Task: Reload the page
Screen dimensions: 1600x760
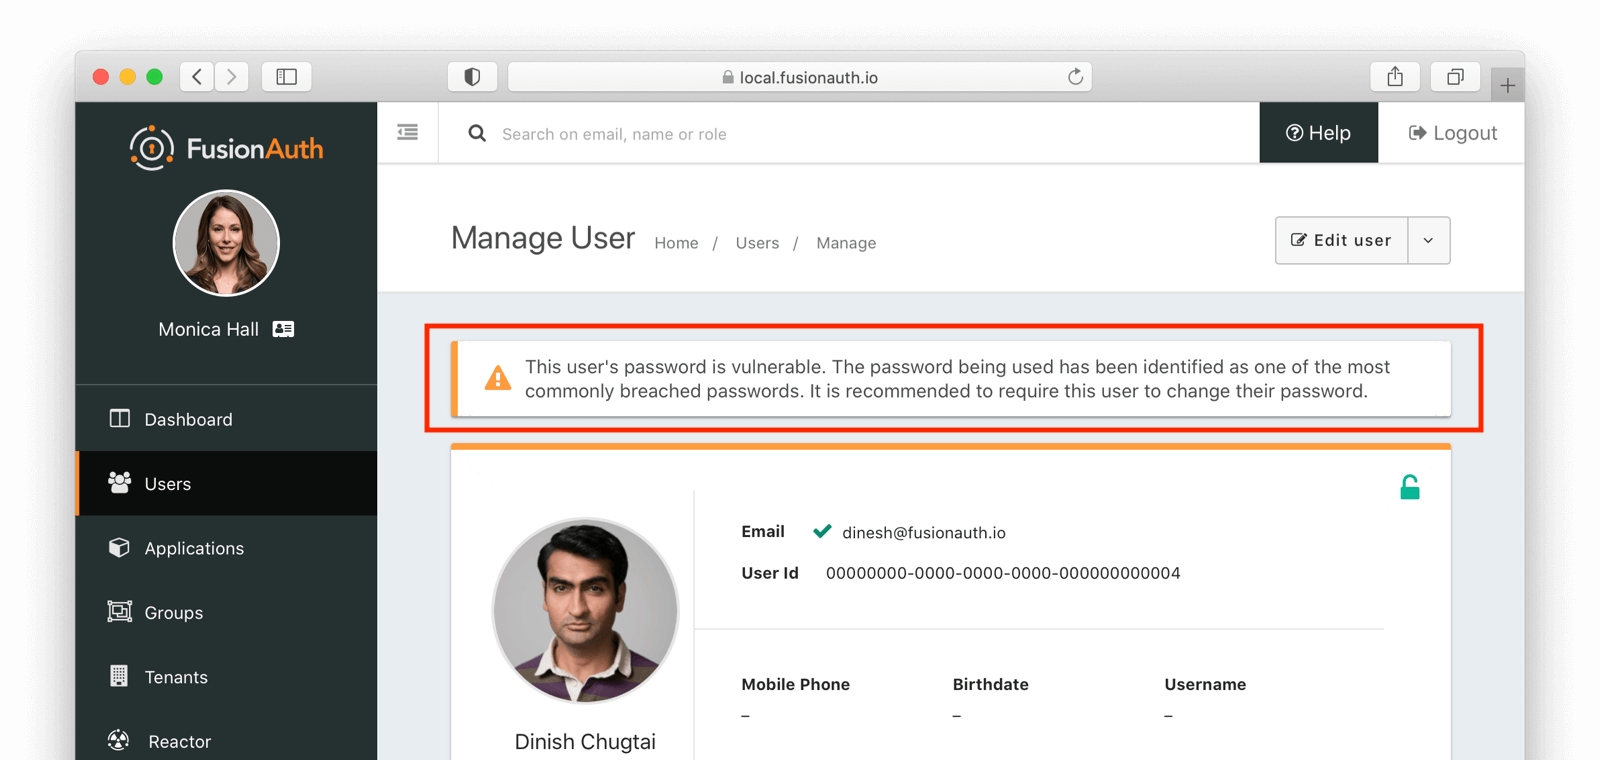Action: pos(1075,77)
